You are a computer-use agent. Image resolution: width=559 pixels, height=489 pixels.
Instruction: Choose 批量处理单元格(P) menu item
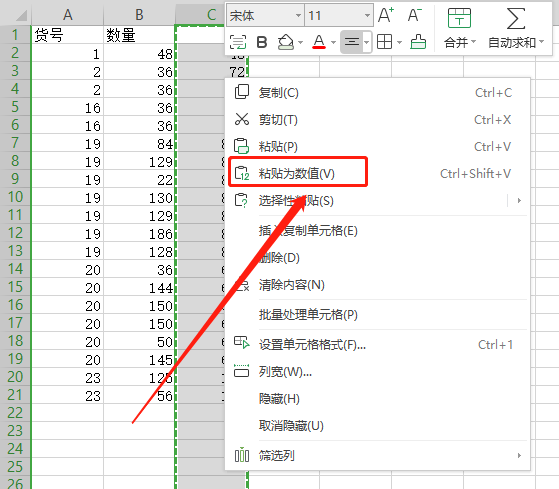[378, 314]
